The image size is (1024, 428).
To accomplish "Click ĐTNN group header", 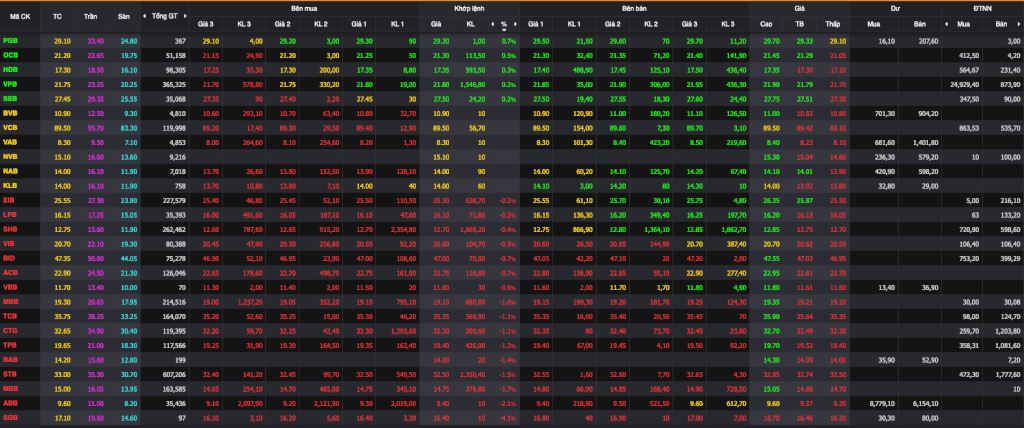I will coord(982,9).
